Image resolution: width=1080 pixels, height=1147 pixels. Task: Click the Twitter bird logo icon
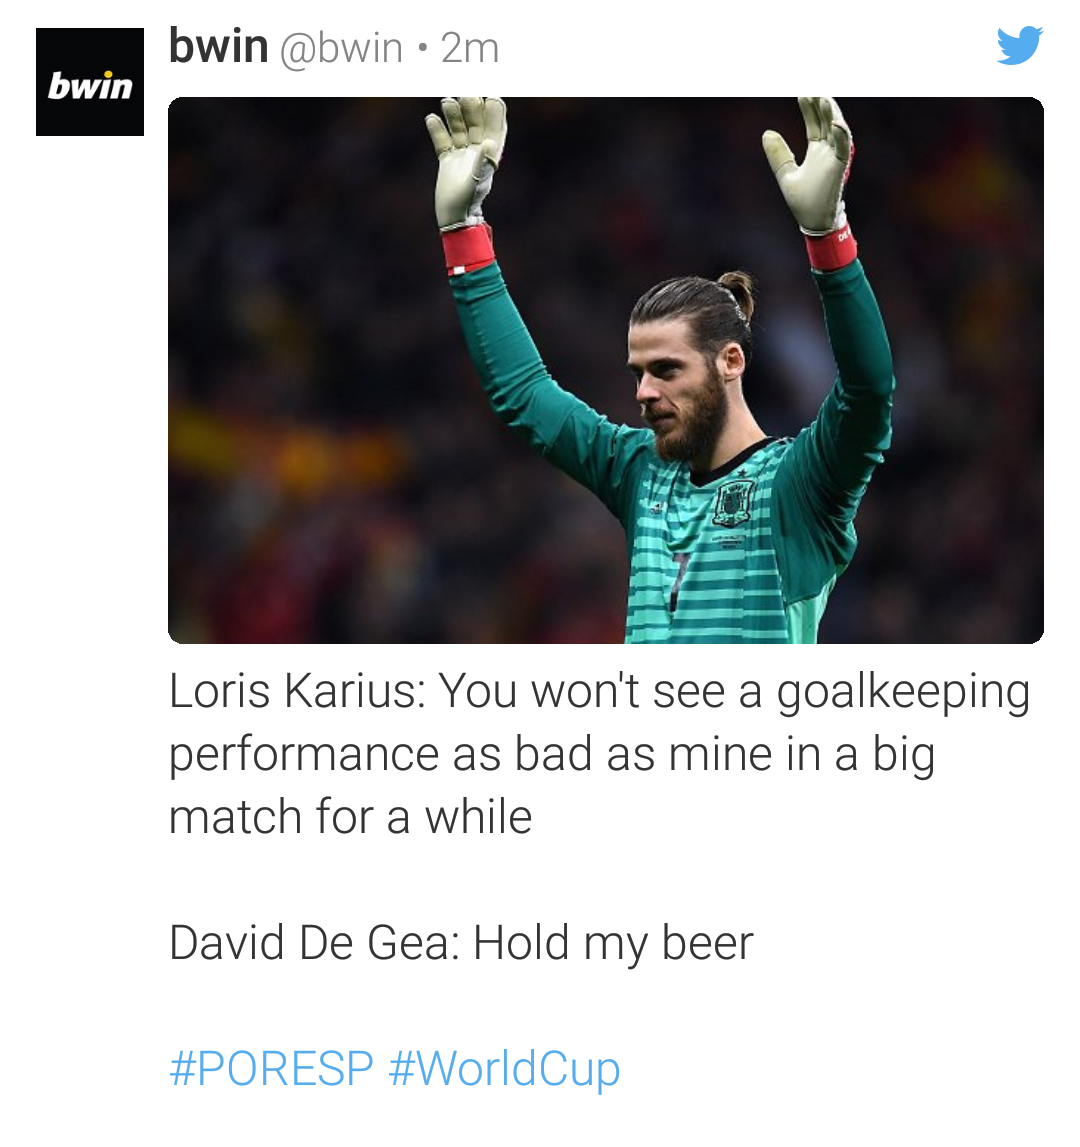(1019, 45)
